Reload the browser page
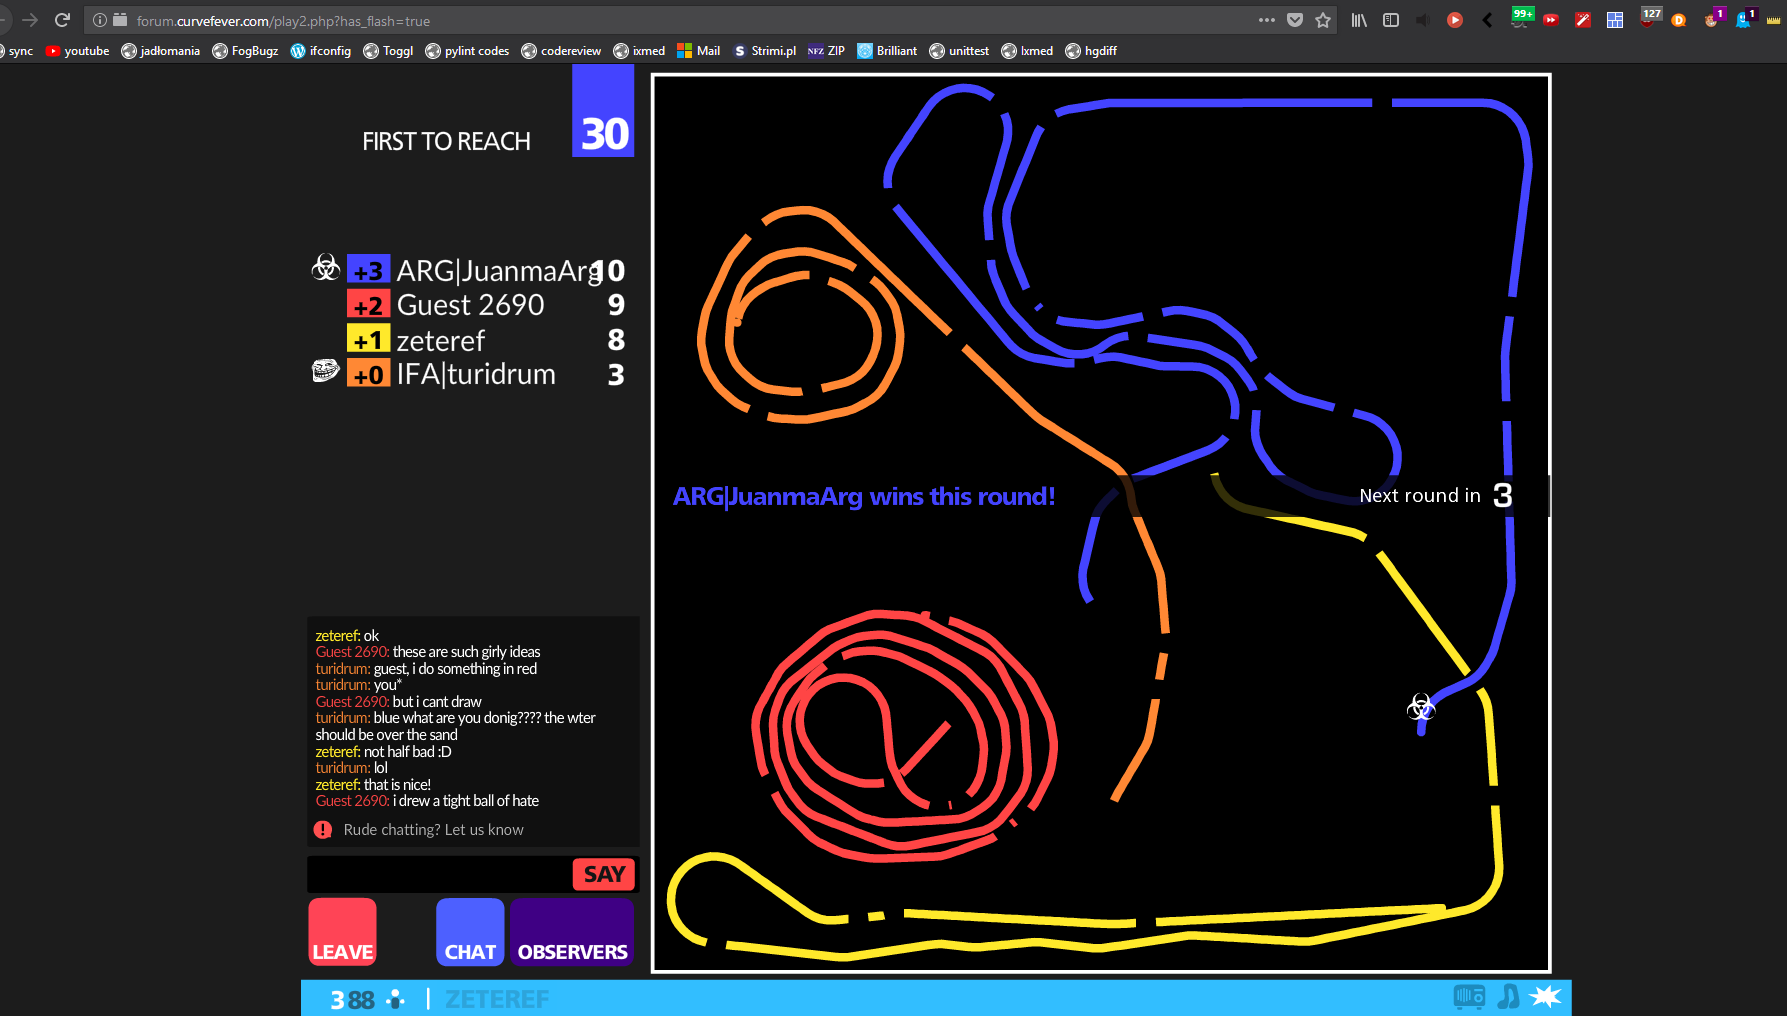This screenshot has height=1016, width=1787. (62, 20)
